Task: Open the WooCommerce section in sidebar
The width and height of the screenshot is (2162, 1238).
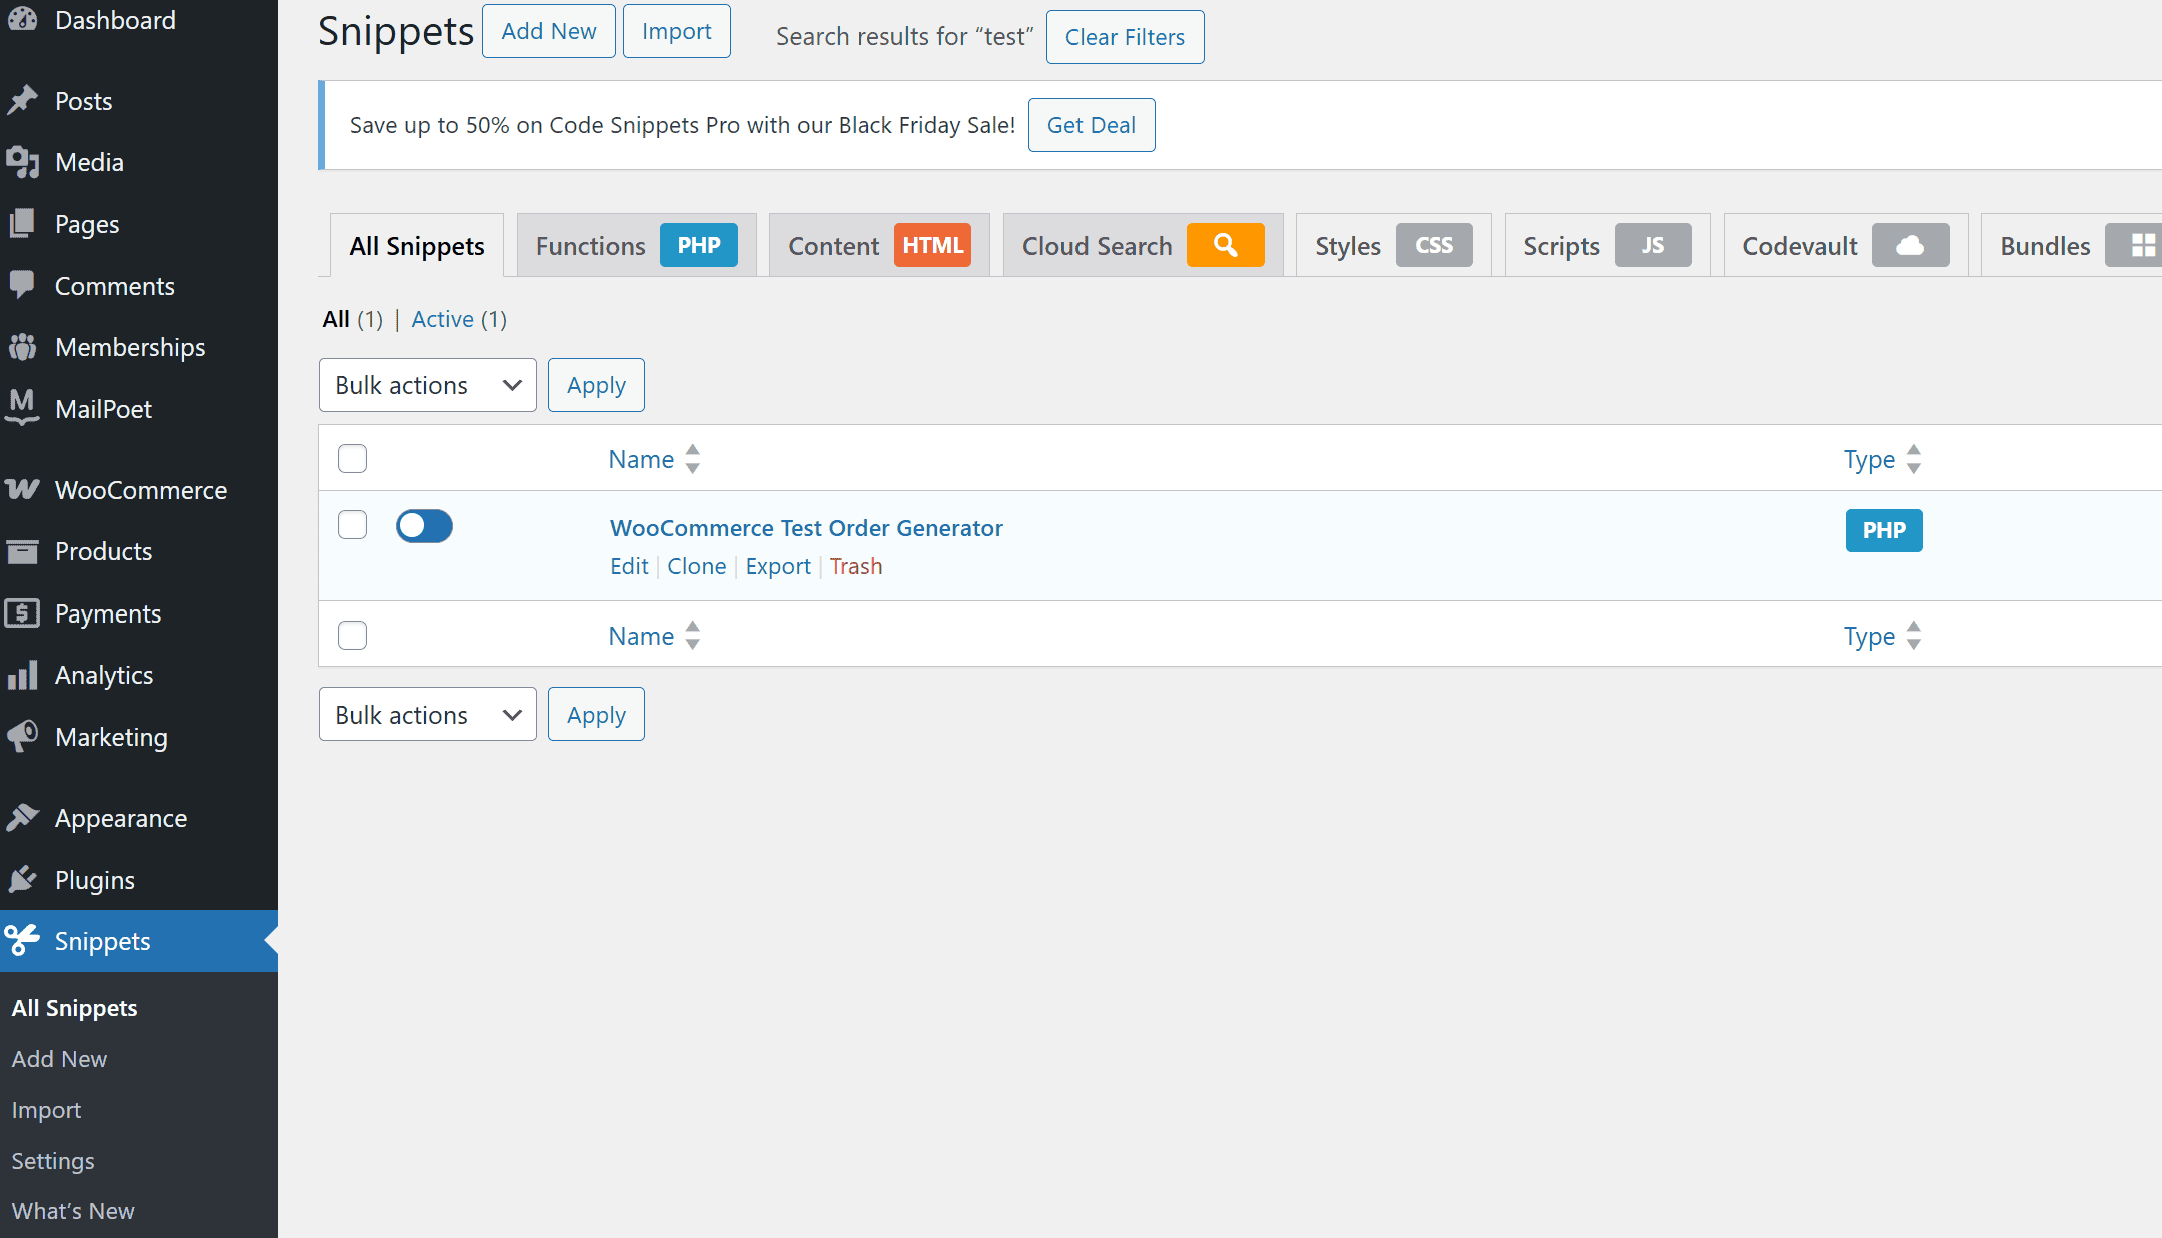Action: 140,490
